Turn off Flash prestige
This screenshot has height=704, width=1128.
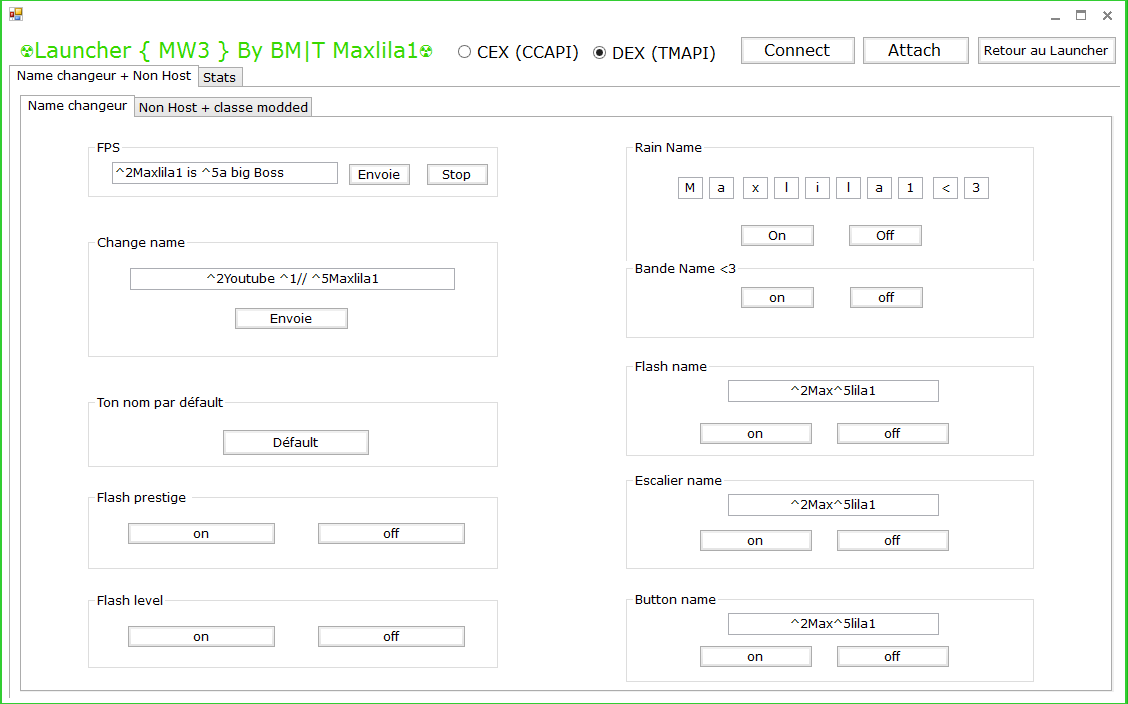pyautogui.click(x=391, y=534)
